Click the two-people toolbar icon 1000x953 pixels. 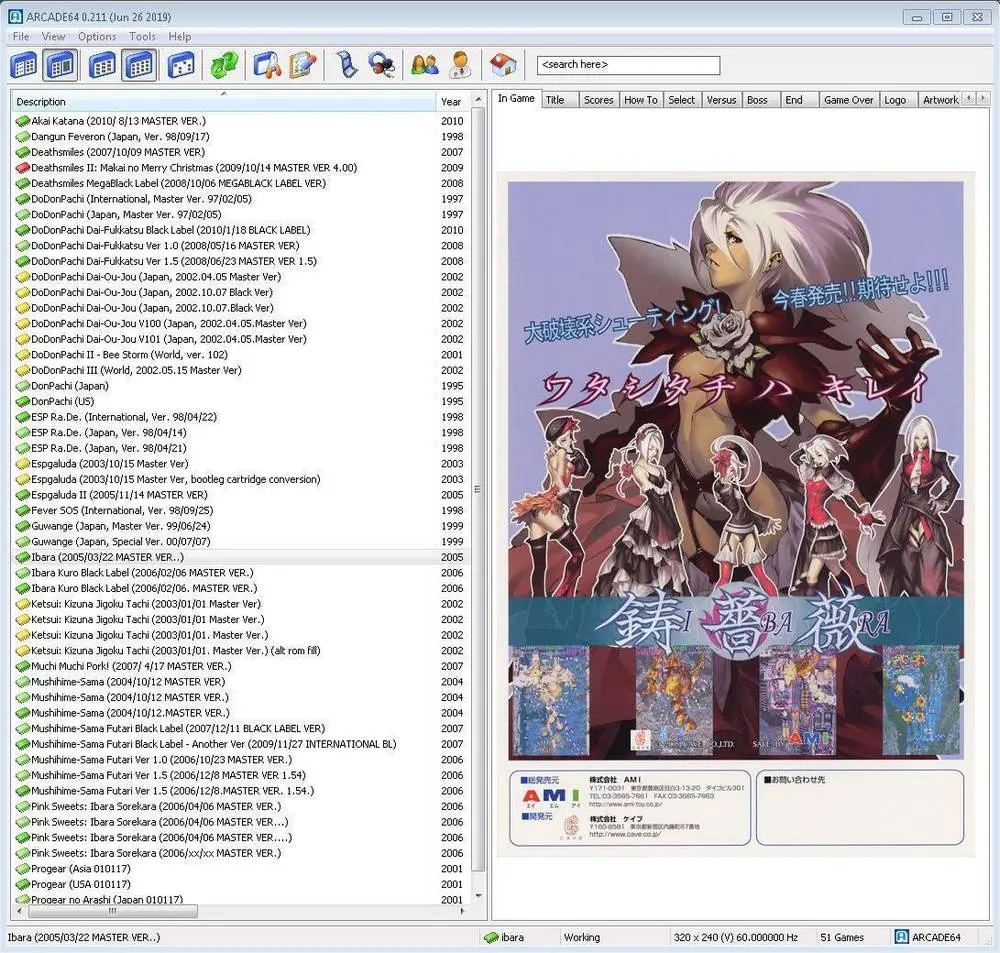click(425, 65)
